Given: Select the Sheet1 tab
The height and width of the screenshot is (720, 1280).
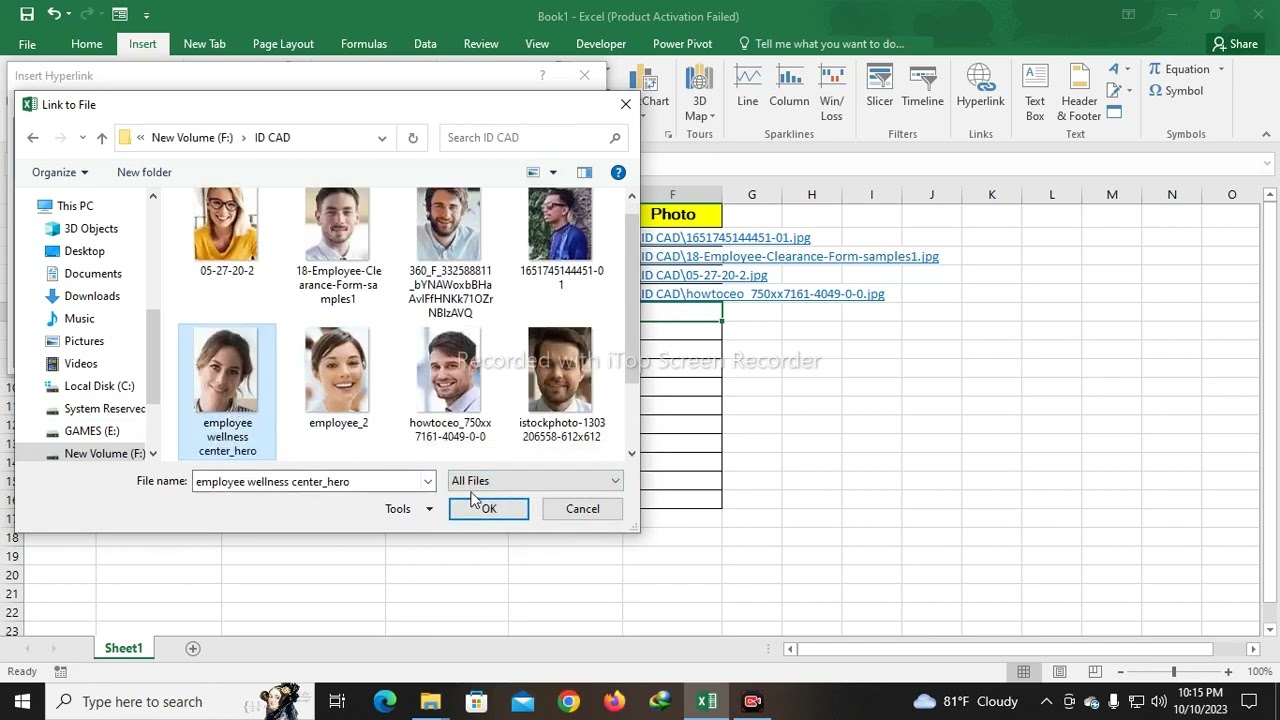Looking at the screenshot, I should pyautogui.click(x=124, y=648).
